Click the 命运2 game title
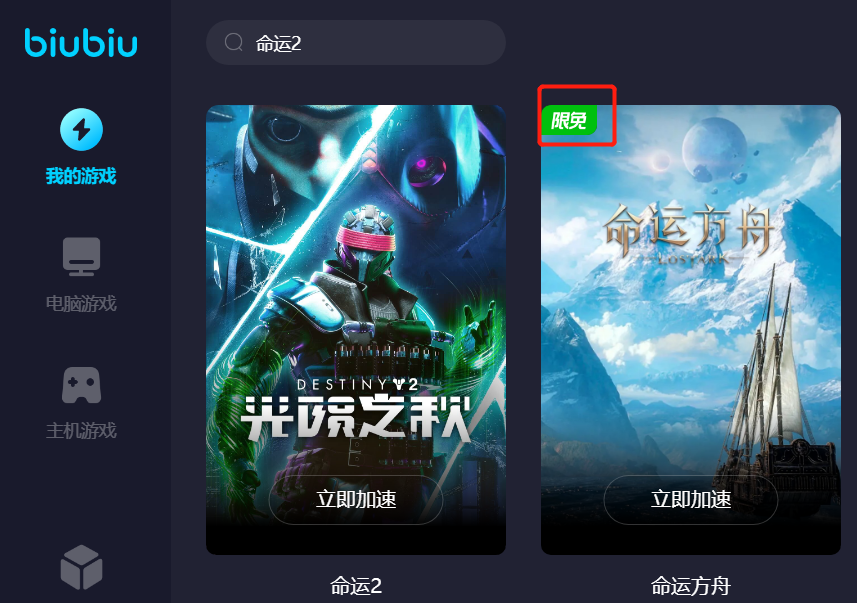Image resolution: width=857 pixels, height=603 pixels. pyautogui.click(x=356, y=586)
